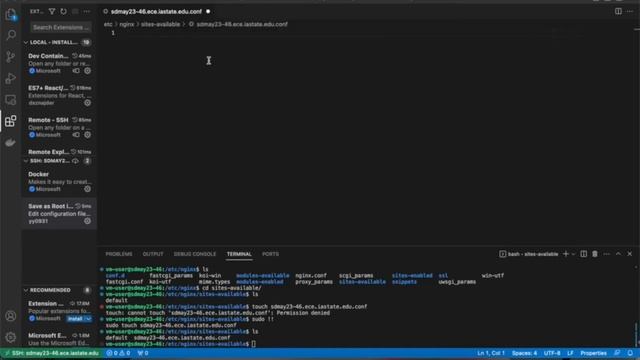Go to line via Ln 1, Col 1
Screen dimensions: 640x360
pyautogui.click(x=491, y=353)
